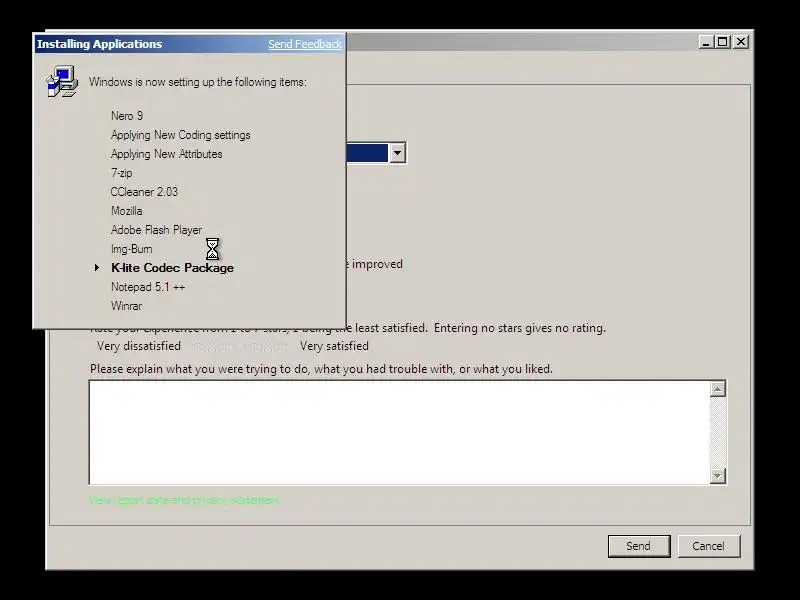Open the report data and privacy statement link
The image size is (800, 600).
click(185, 500)
